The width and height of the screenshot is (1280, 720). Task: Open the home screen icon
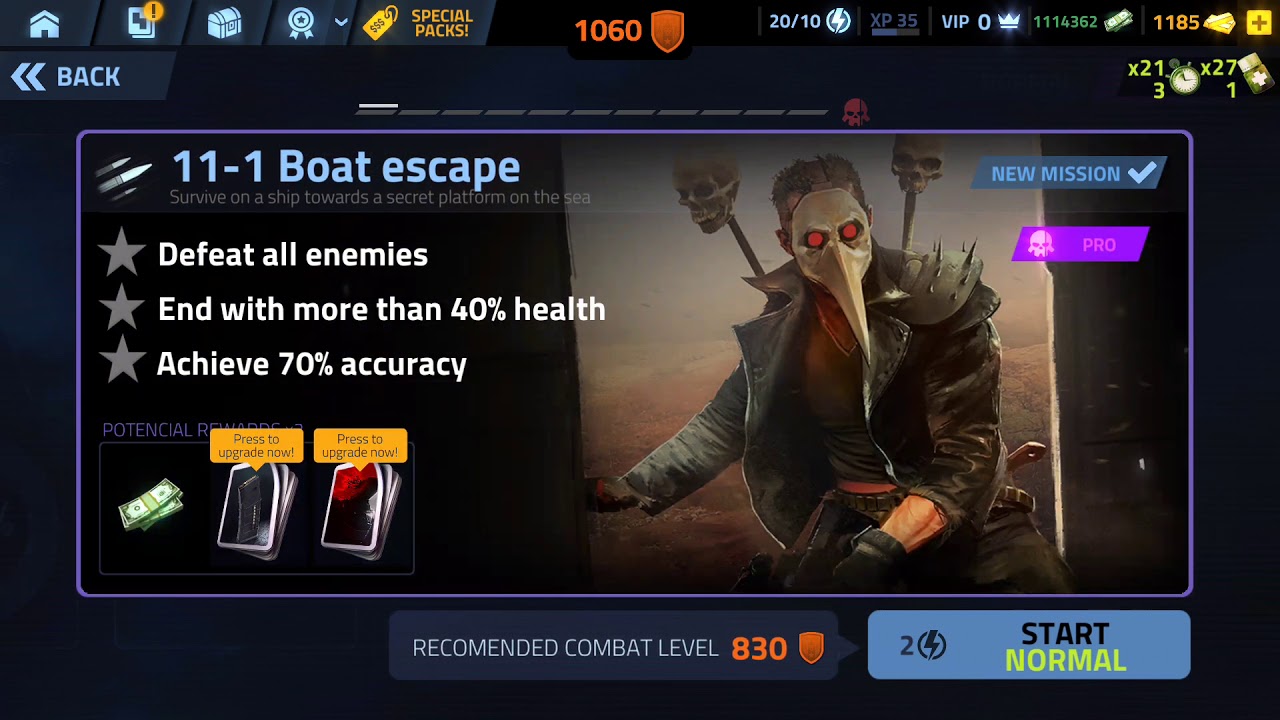44,23
